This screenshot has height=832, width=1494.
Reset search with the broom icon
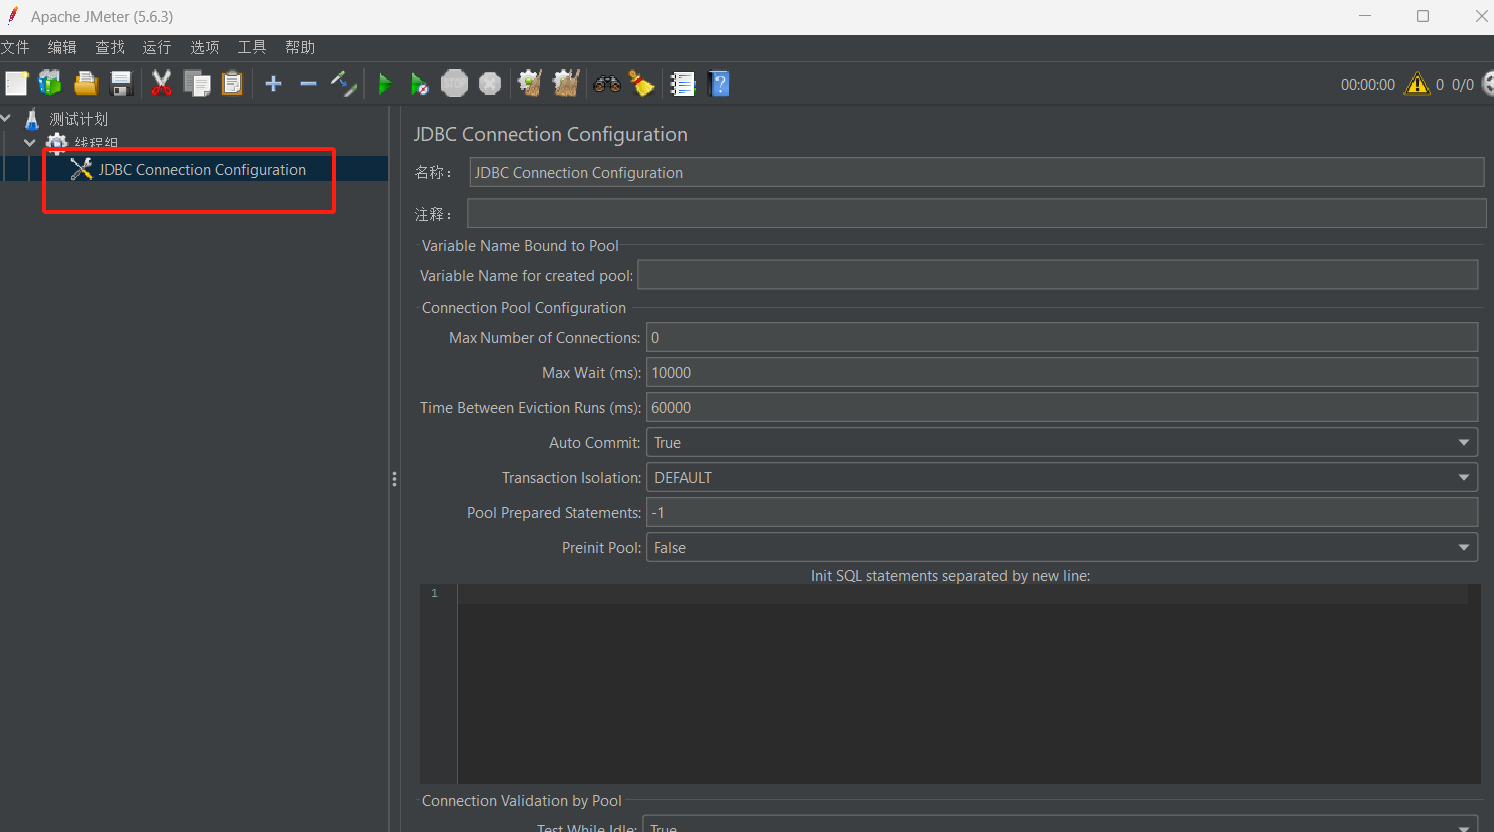pos(641,84)
